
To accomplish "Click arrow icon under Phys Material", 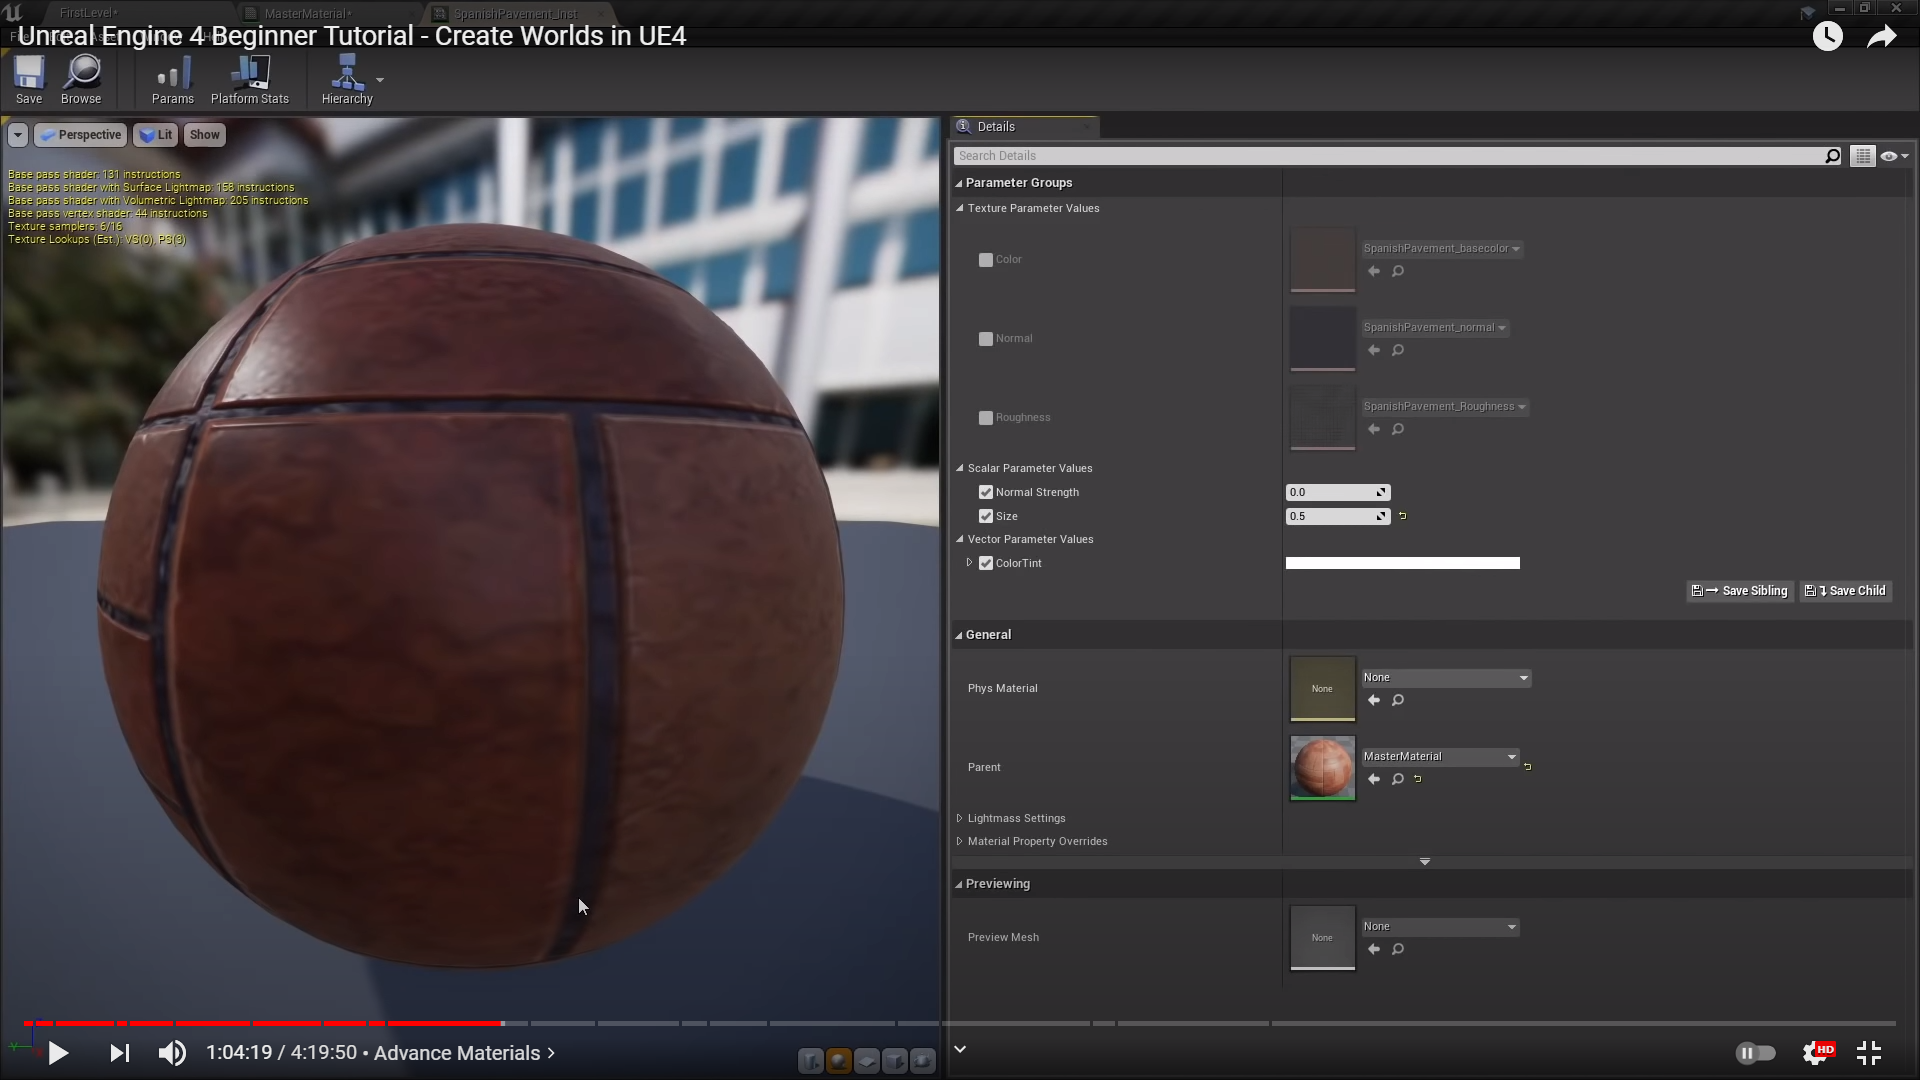I will [1374, 700].
